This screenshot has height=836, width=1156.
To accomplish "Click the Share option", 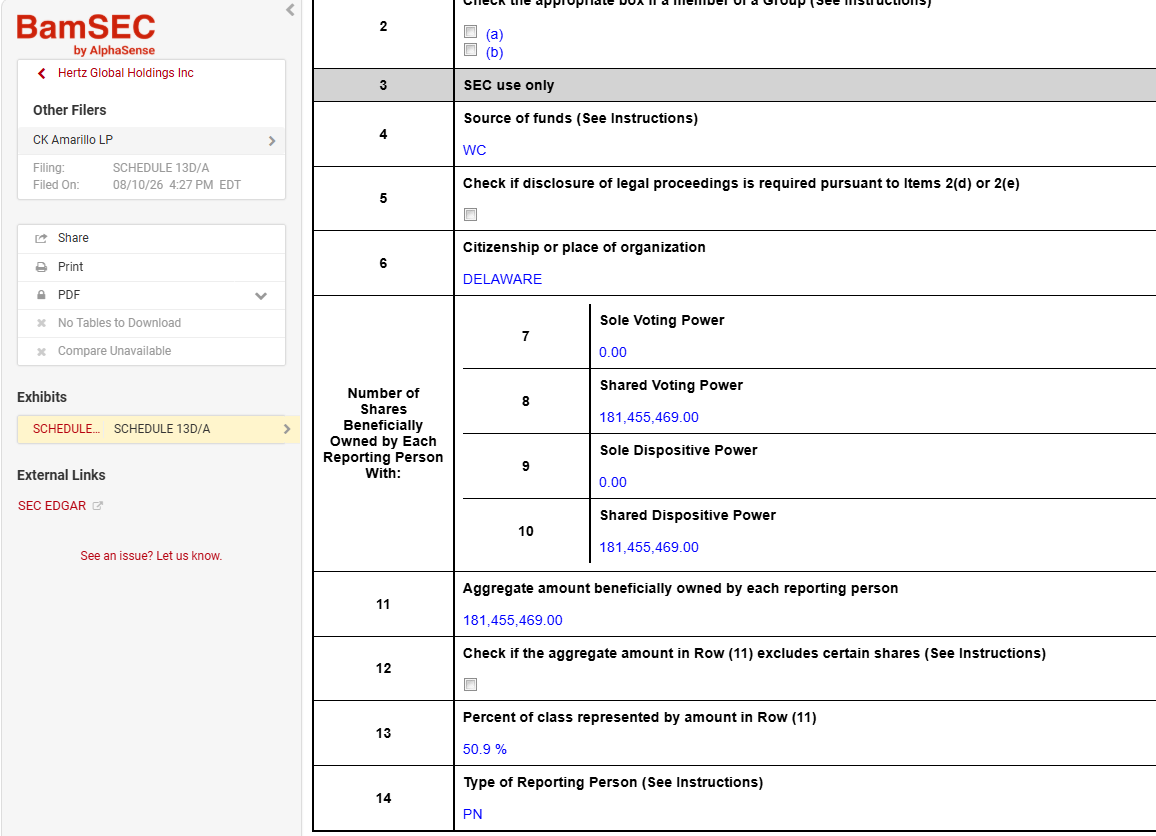I will (151, 238).
